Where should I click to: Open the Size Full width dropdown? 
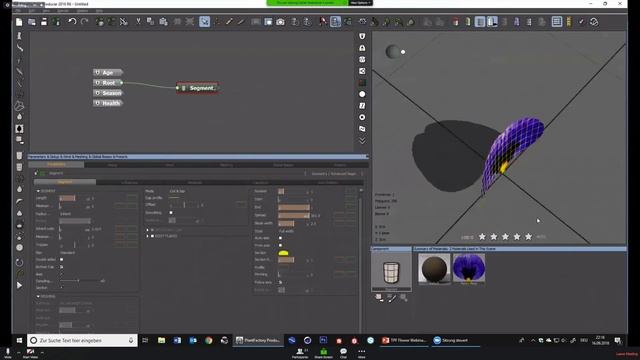(286, 231)
